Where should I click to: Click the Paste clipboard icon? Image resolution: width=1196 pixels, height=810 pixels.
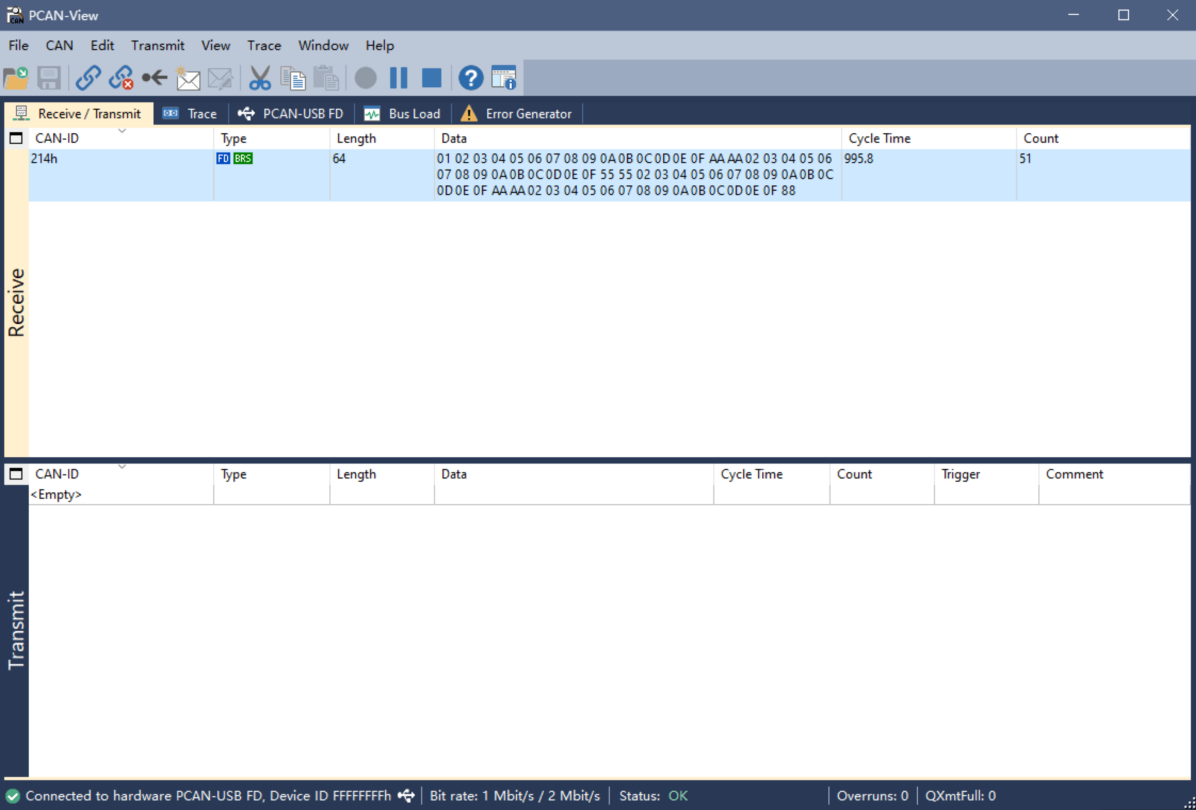326,78
